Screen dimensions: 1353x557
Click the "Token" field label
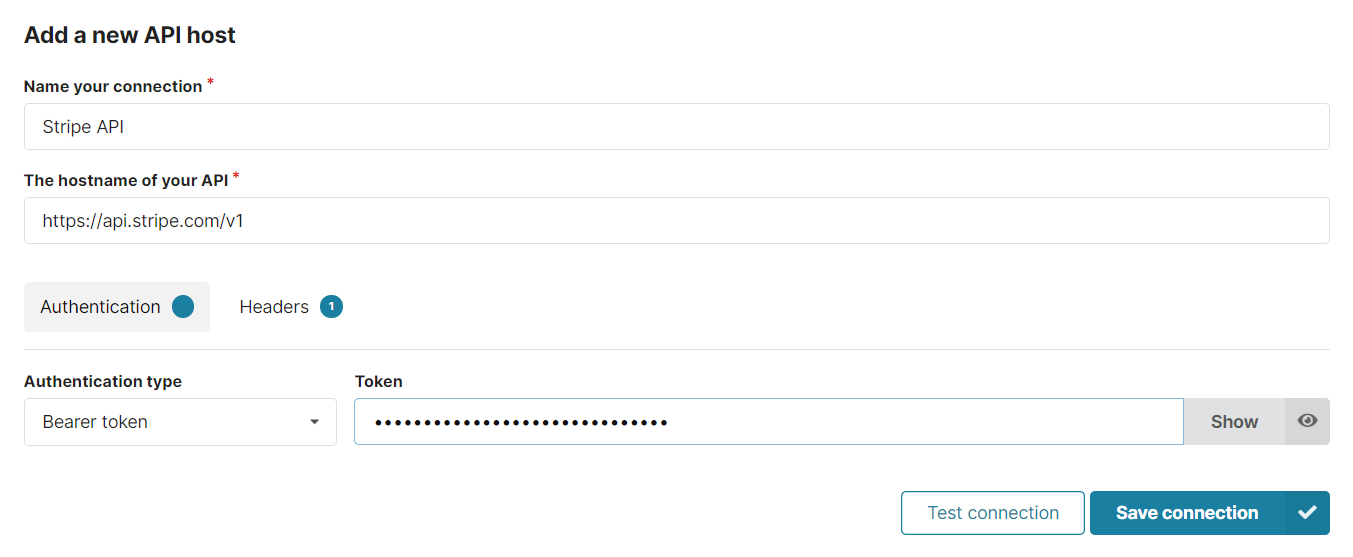[x=378, y=381]
